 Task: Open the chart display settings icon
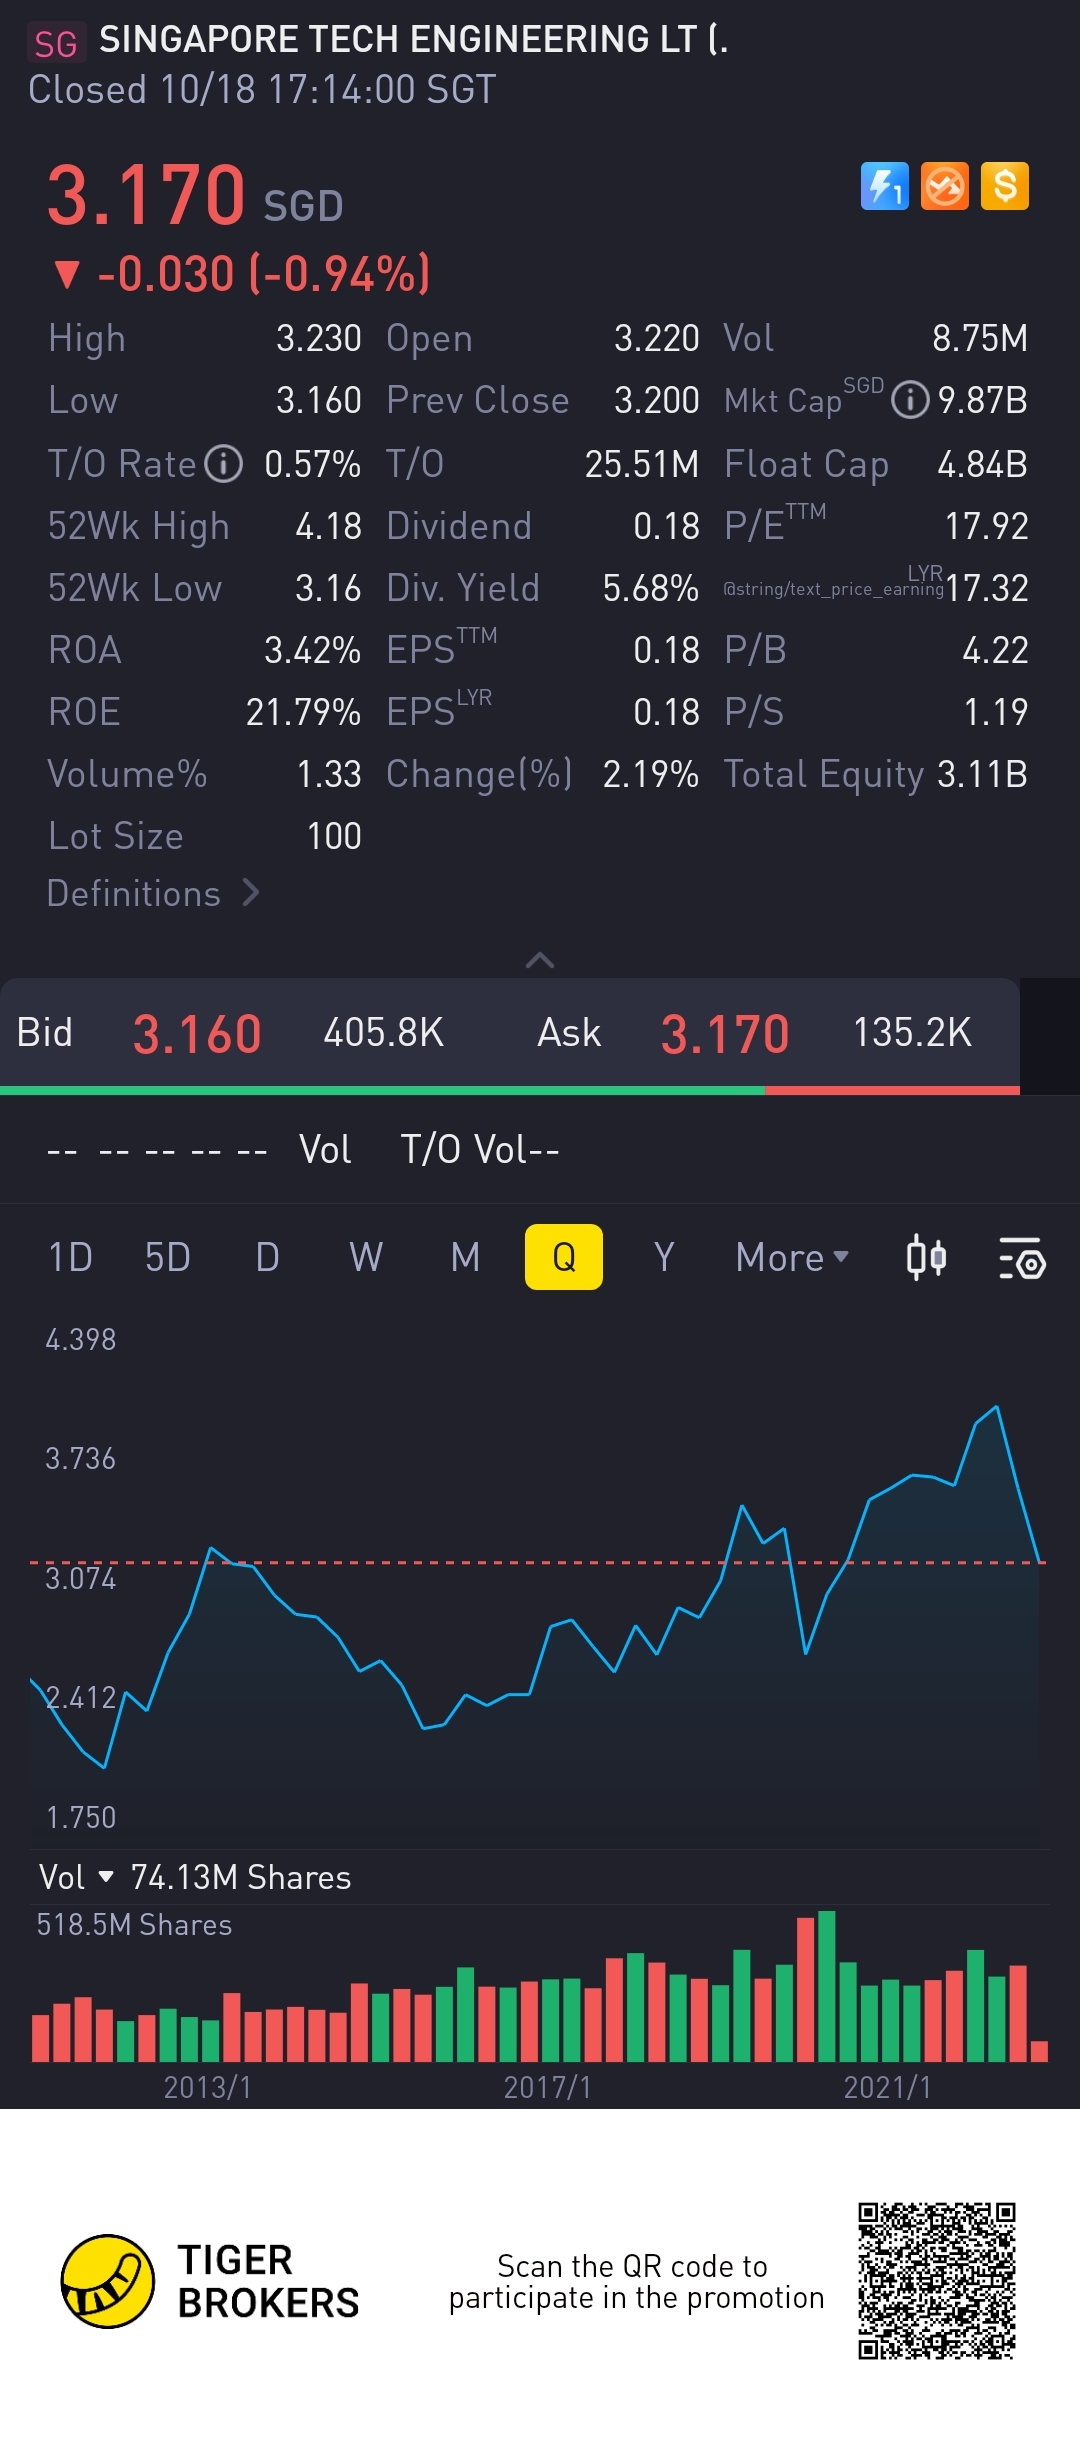point(1022,1258)
